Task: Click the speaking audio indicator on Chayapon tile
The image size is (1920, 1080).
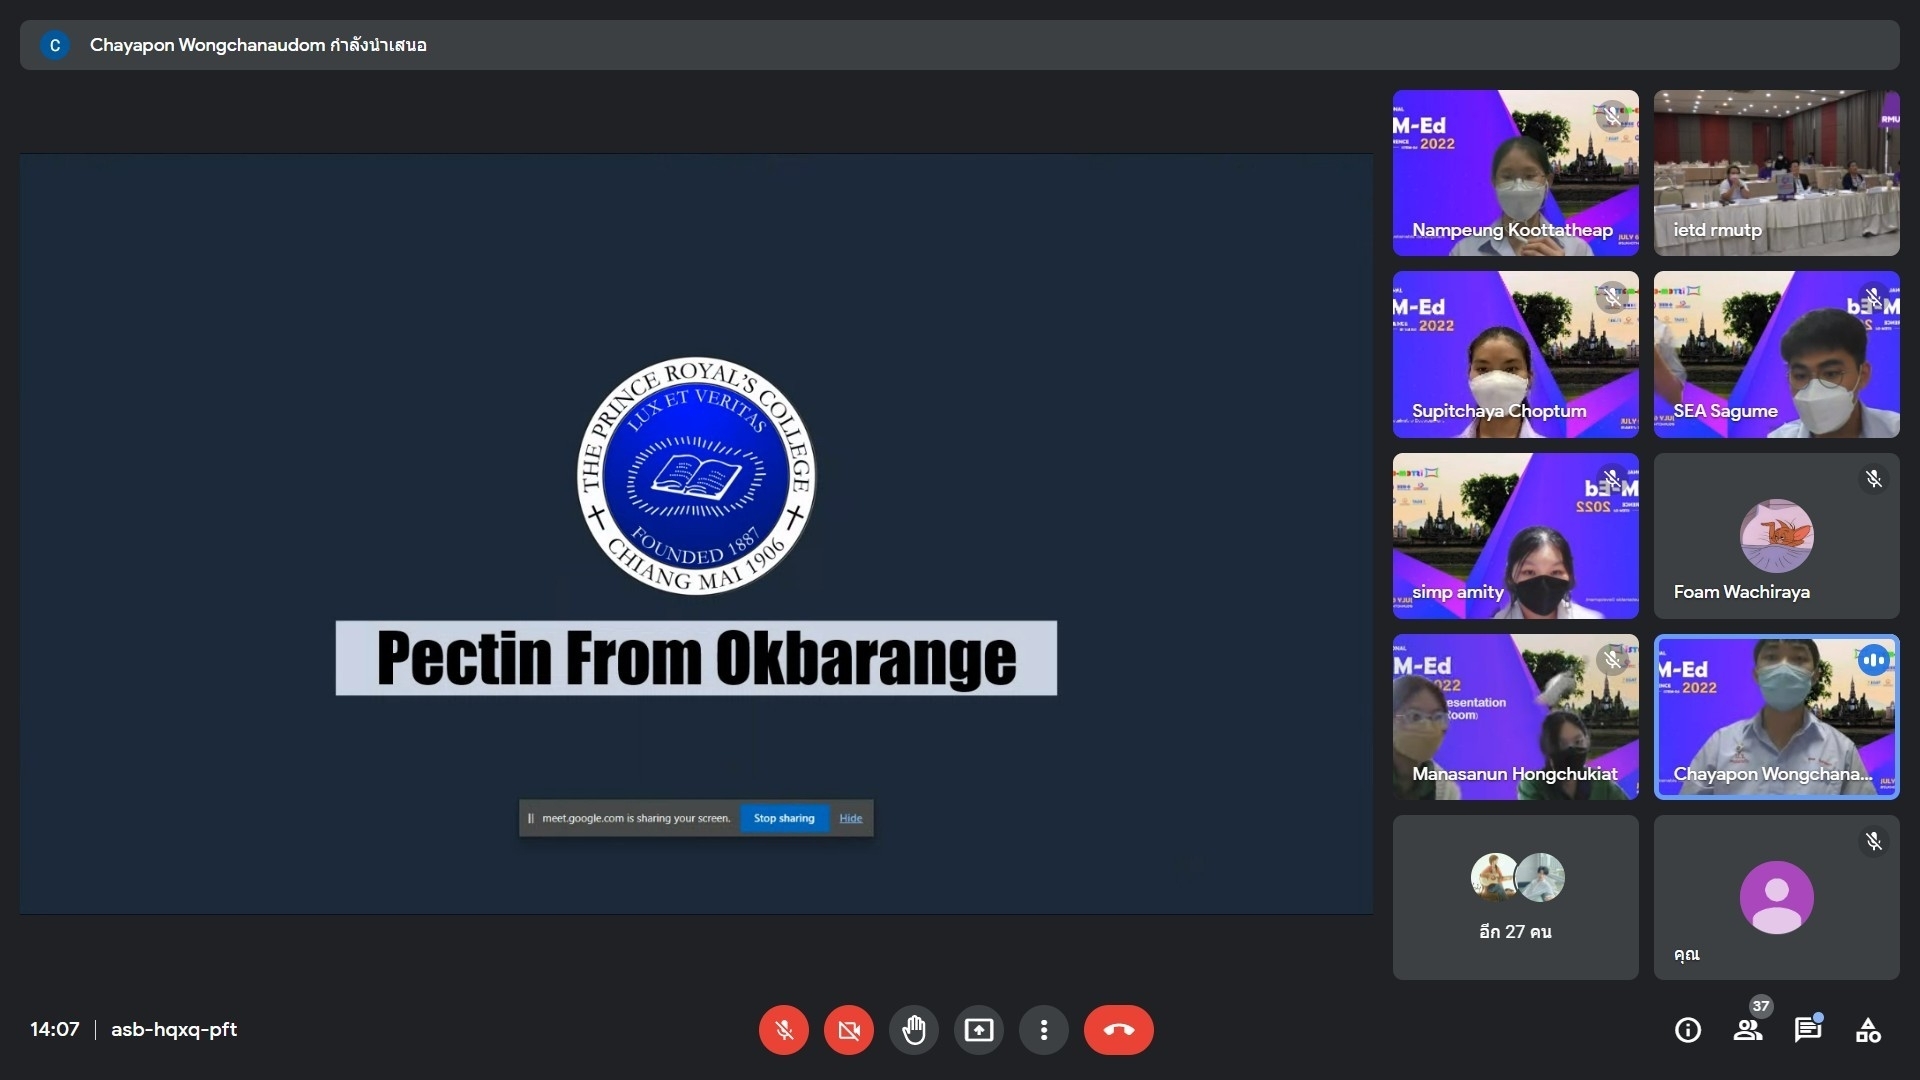Action: [x=1874, y=660]
